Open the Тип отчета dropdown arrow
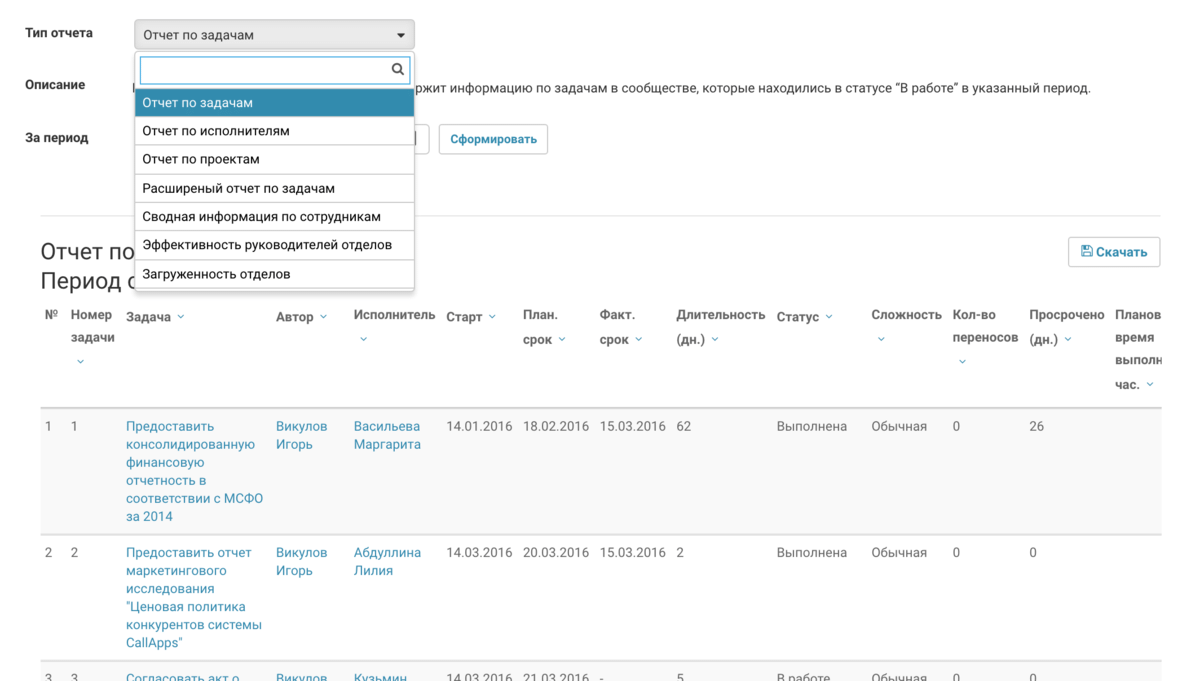The image size is (1200, 681). [x=401, y=35]
